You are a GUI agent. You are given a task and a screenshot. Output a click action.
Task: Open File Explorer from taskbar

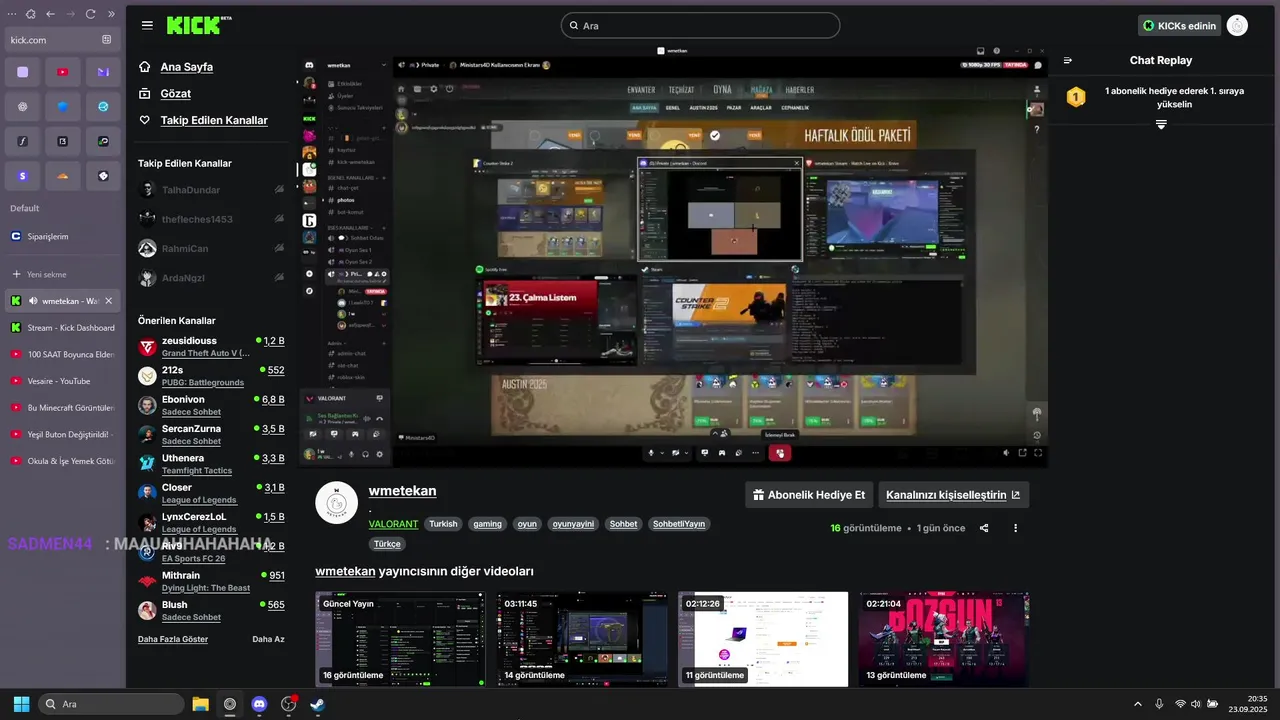tap(200, 704)
